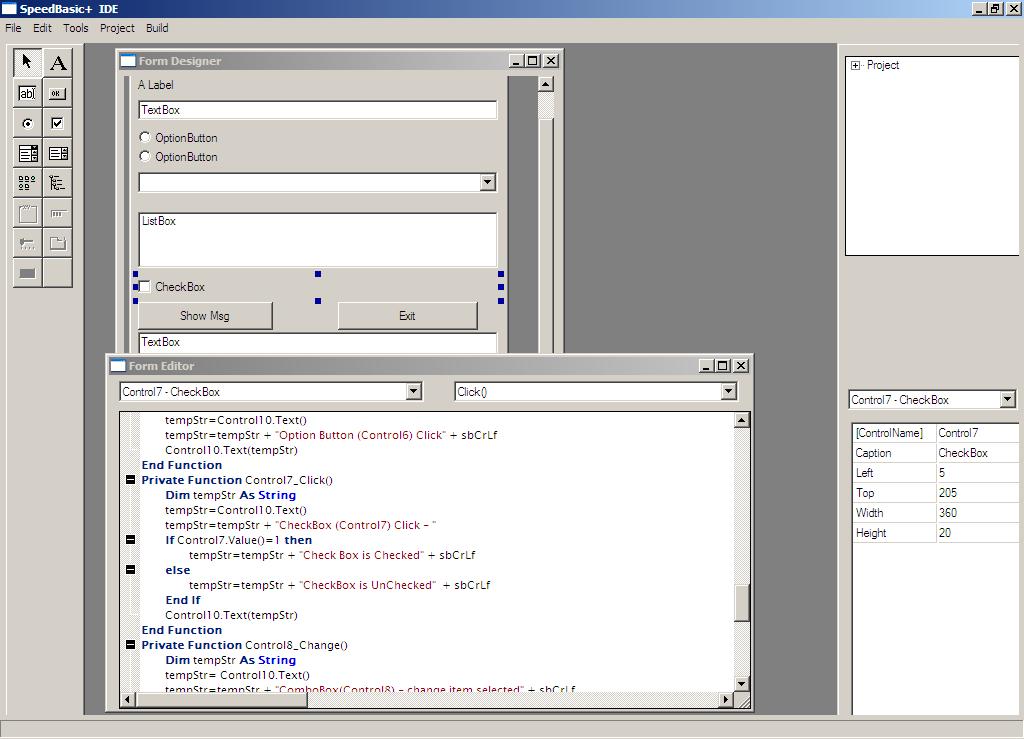Screen dimensions: 1024x739
Task: Pick the grey filled rectangle tool in the toolbox
Action: coord(27,274)
